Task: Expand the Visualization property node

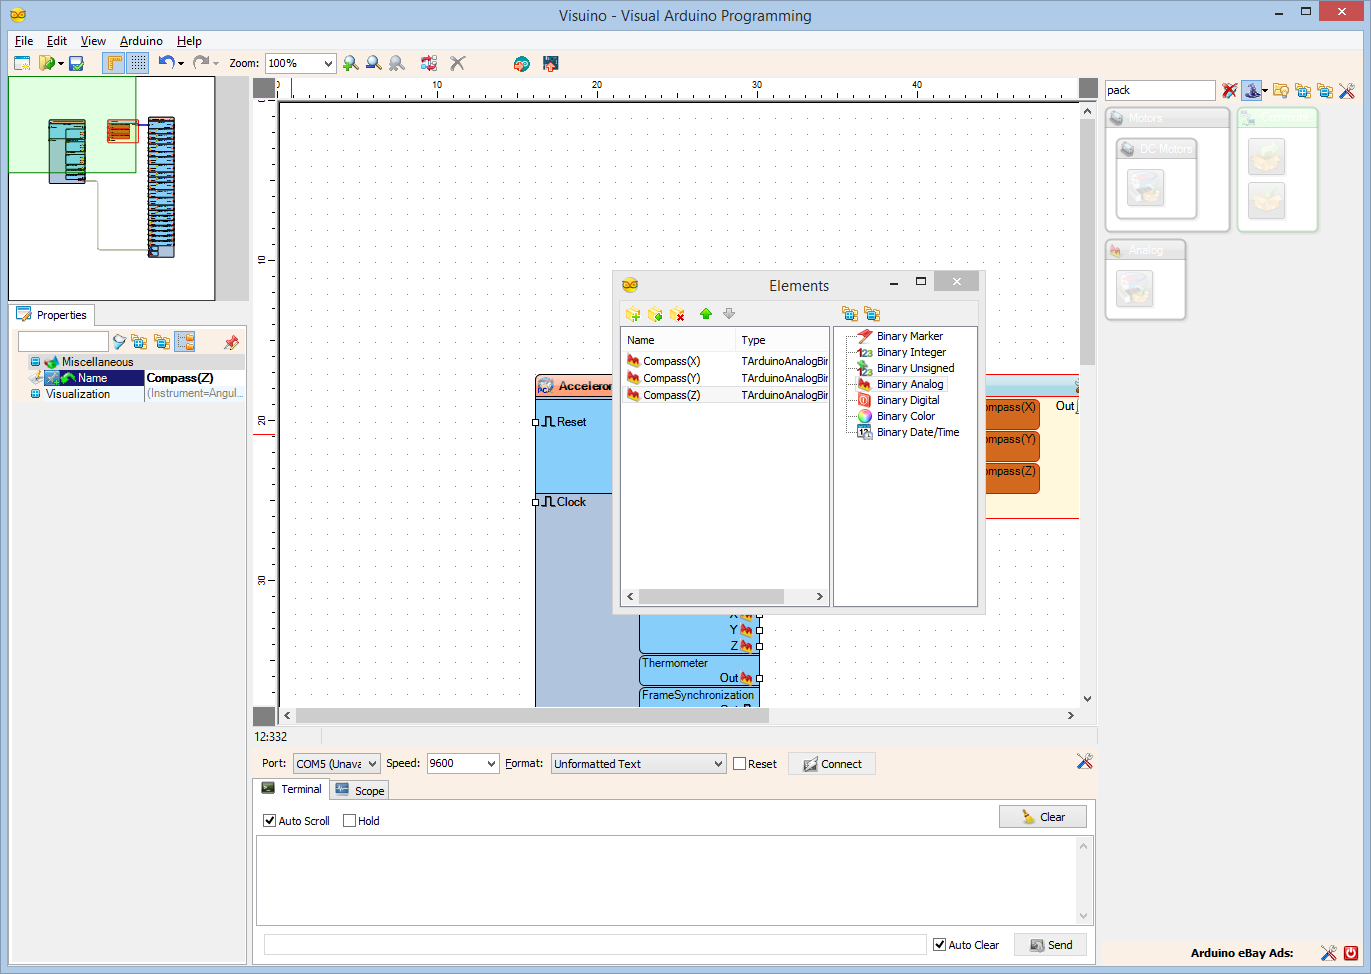Action: [35, 394]
